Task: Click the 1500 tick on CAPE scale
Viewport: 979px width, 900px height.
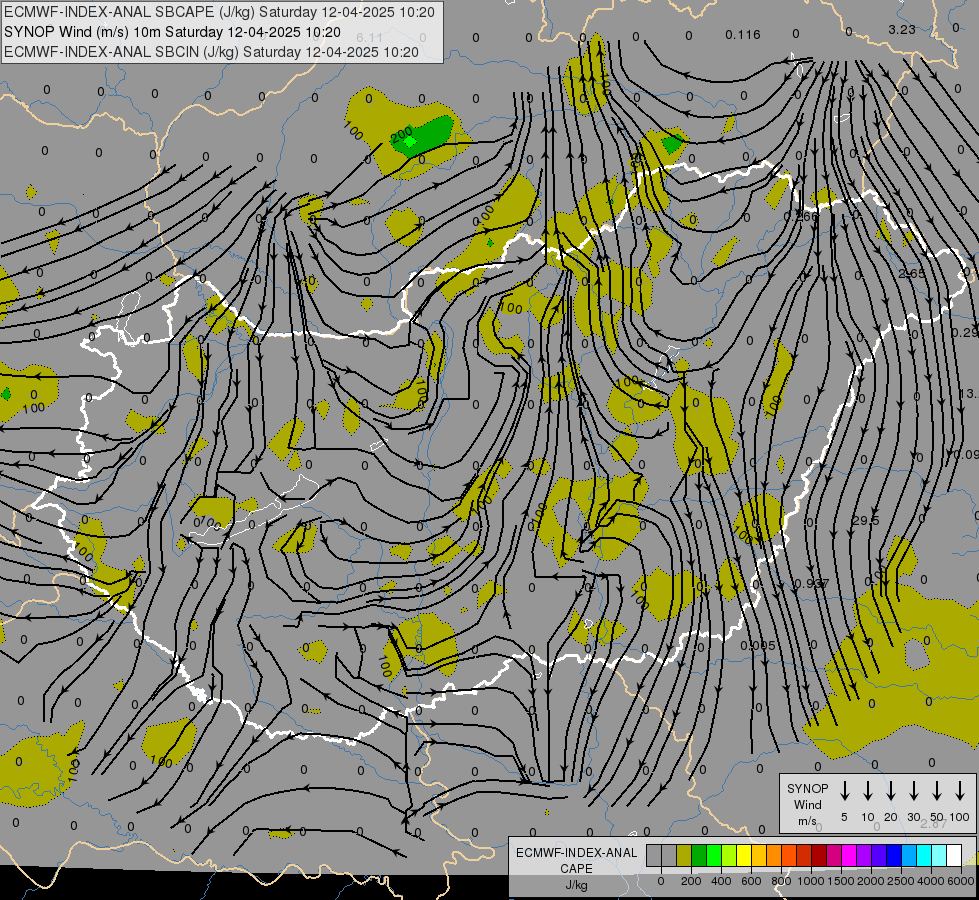Action: tap(840, 881)
